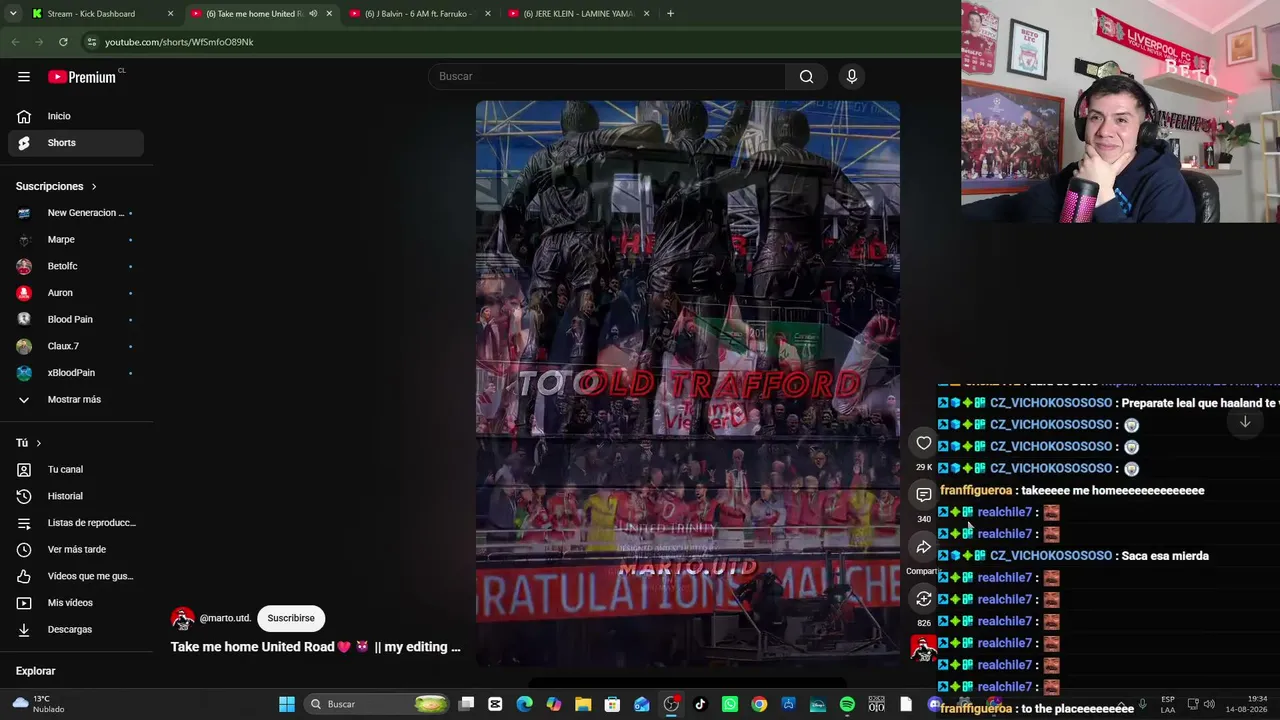Viewport: 1280px width, 720px height.
Task: Open Copilot from the taskbar
Action: [554, 704]
